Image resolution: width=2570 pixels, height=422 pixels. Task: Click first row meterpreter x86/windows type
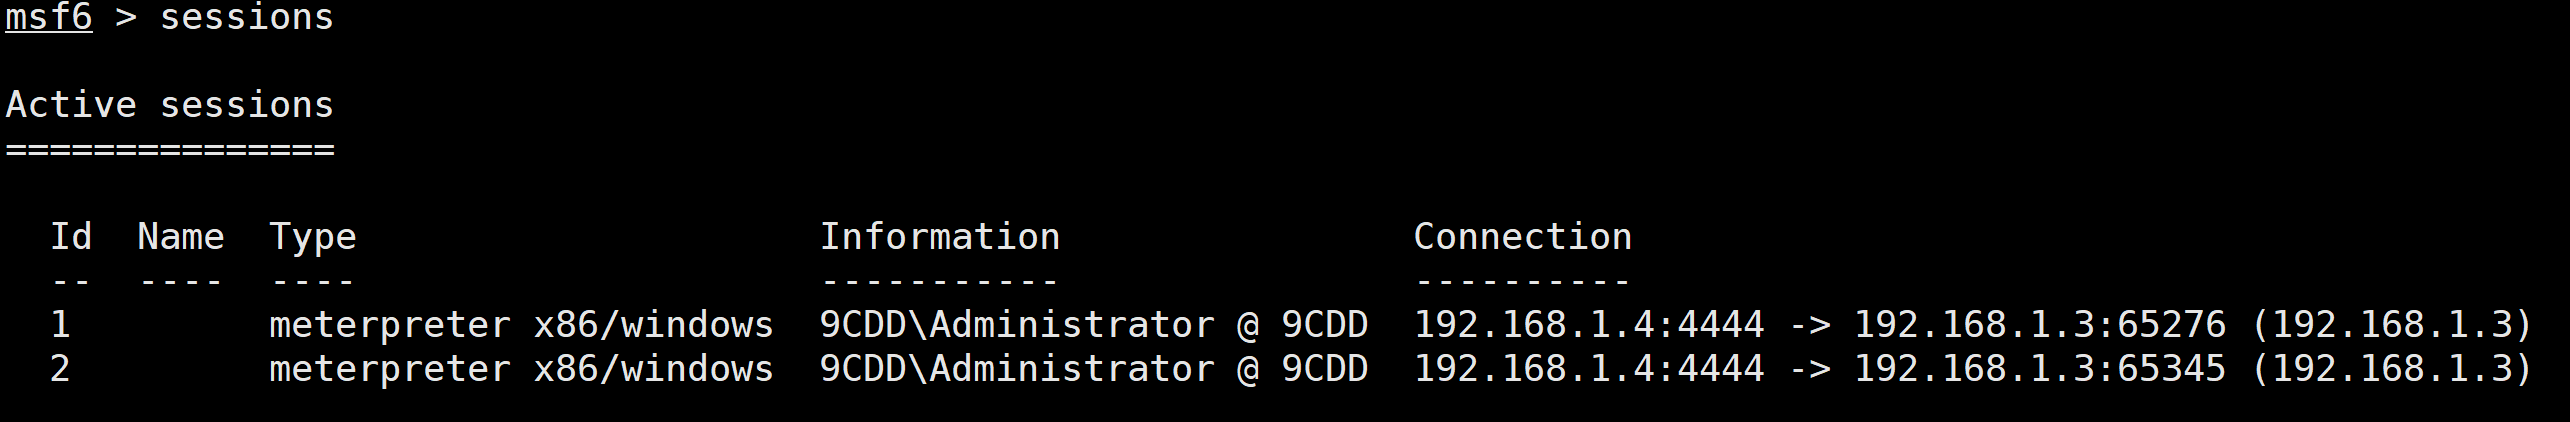click(x=522, y=326)
